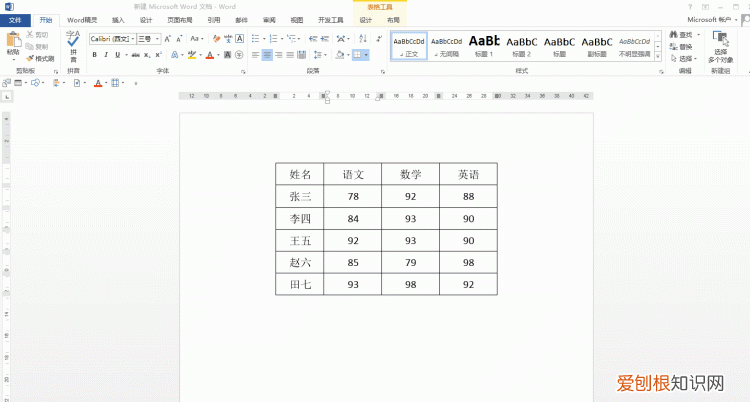The height and width of the screenshot is (402, 750).
Task: Click the distributed alignment icon
Action: point(301,55)
